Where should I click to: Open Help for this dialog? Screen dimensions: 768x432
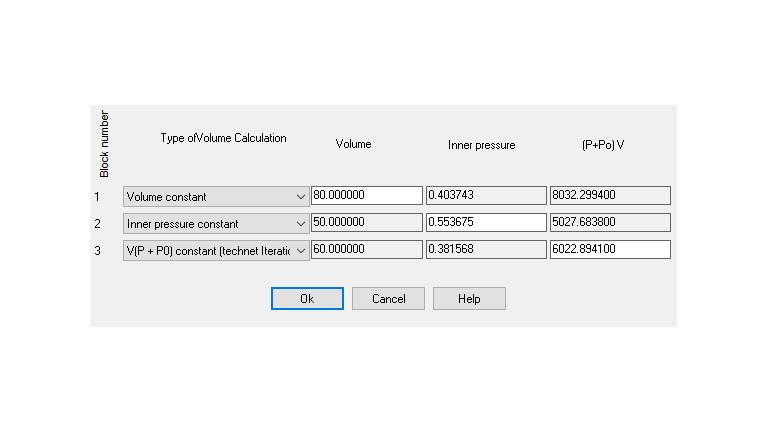(x=469, y=299)
